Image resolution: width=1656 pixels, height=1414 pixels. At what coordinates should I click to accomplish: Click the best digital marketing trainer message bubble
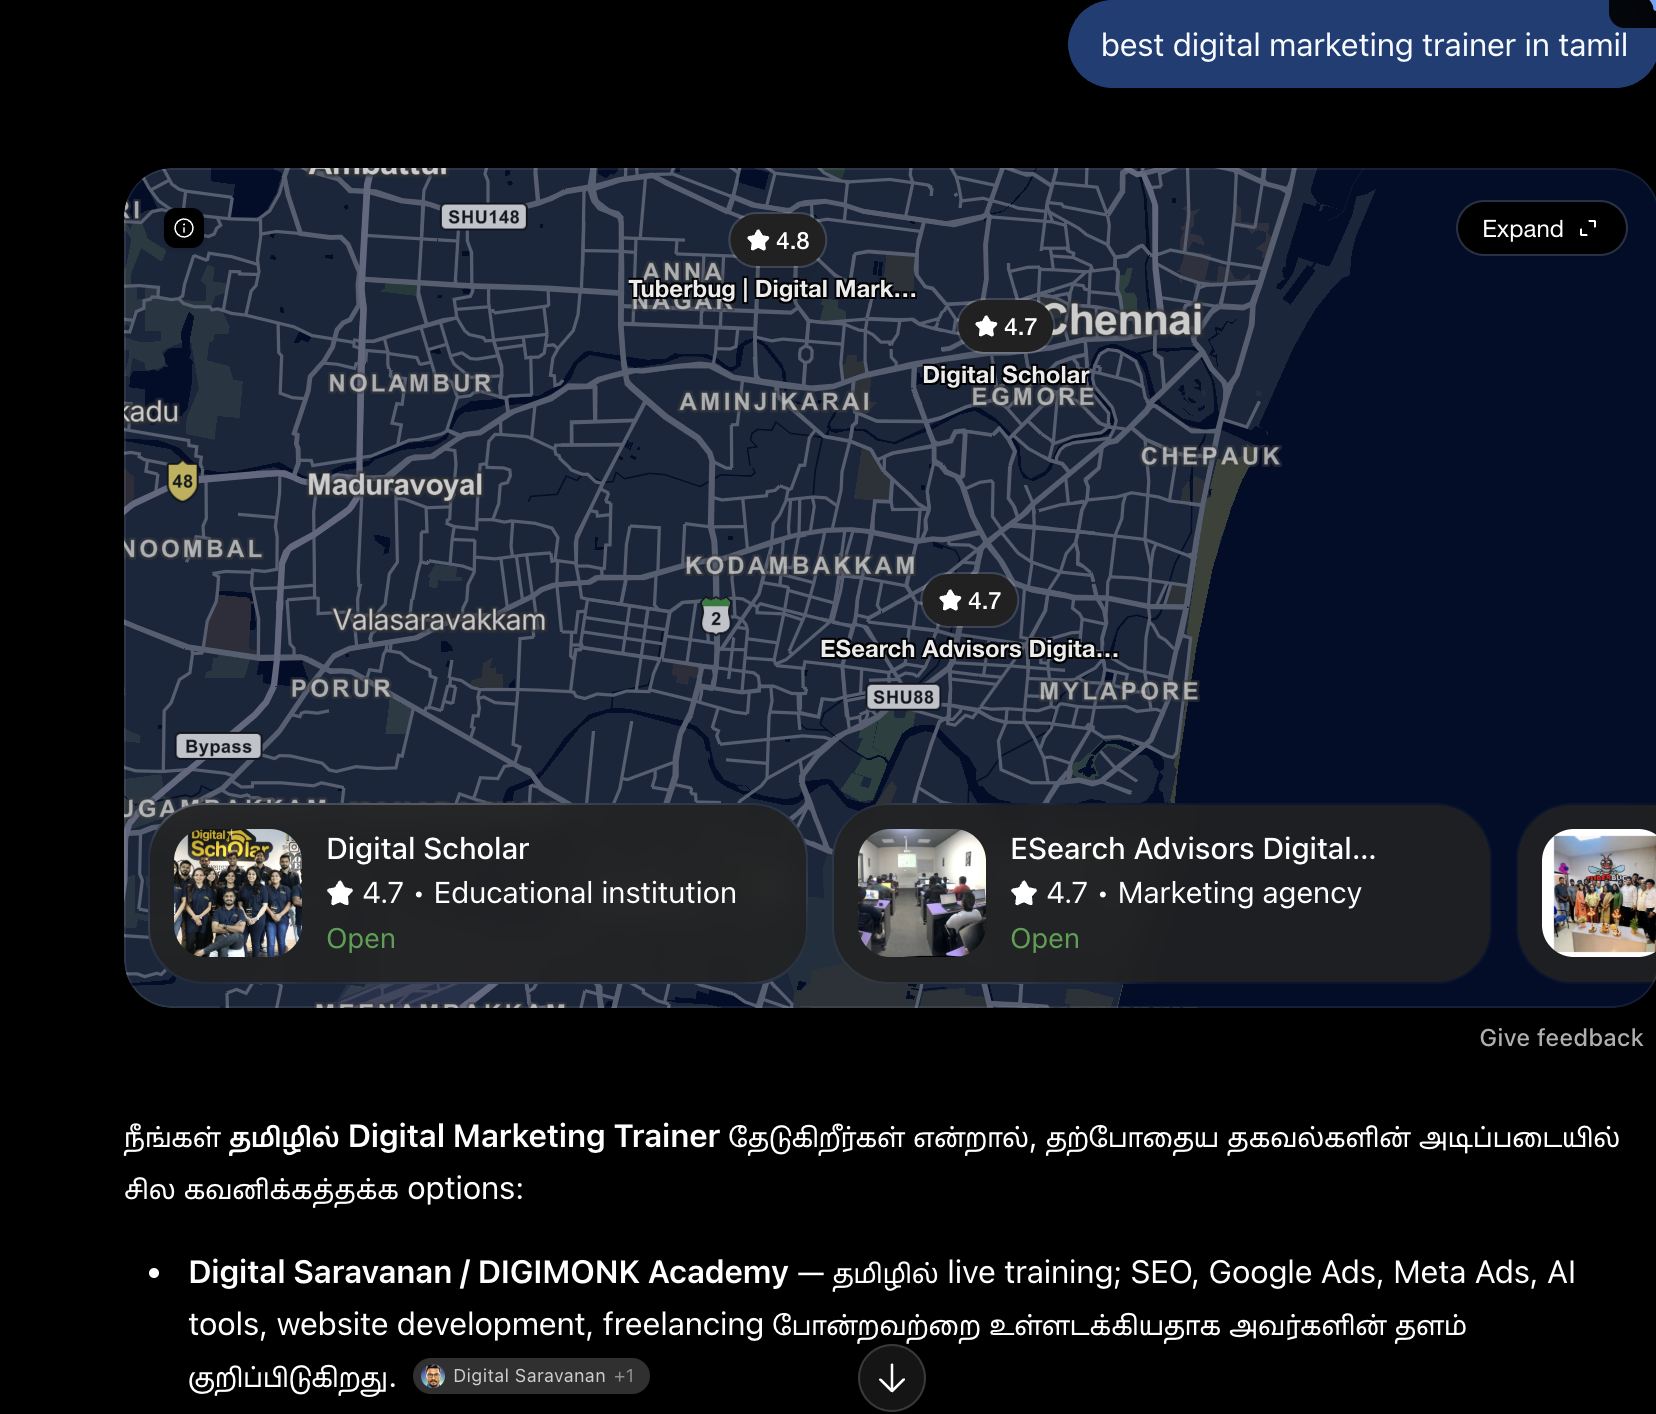1362,45
